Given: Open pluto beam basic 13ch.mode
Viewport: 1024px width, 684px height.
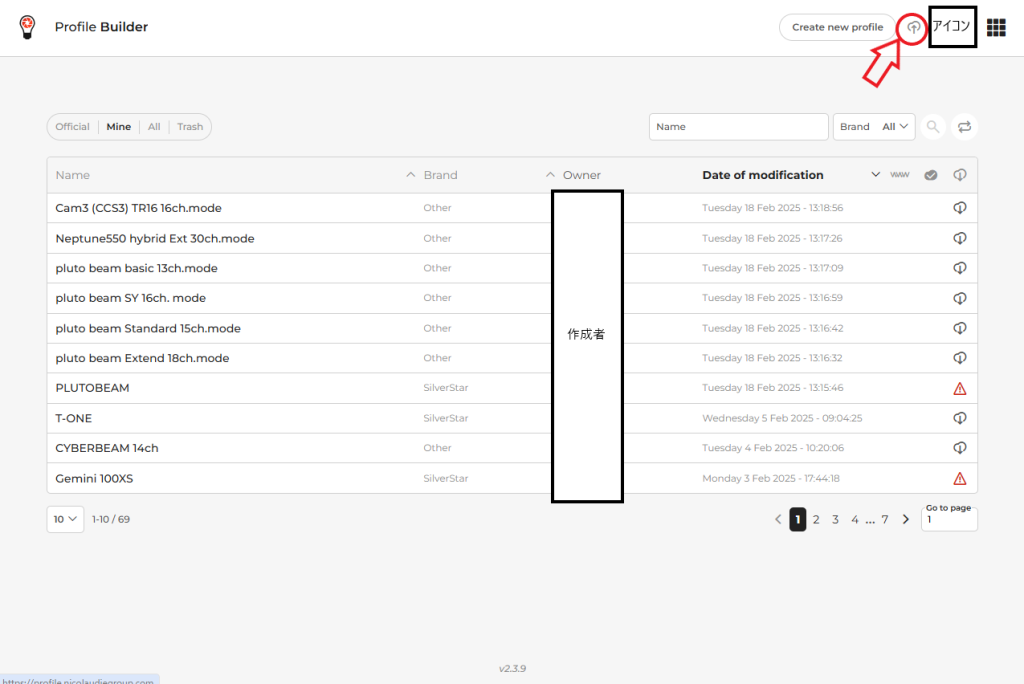Looking at the screenshot, I should pyautogui.click(x=136, y=268).
